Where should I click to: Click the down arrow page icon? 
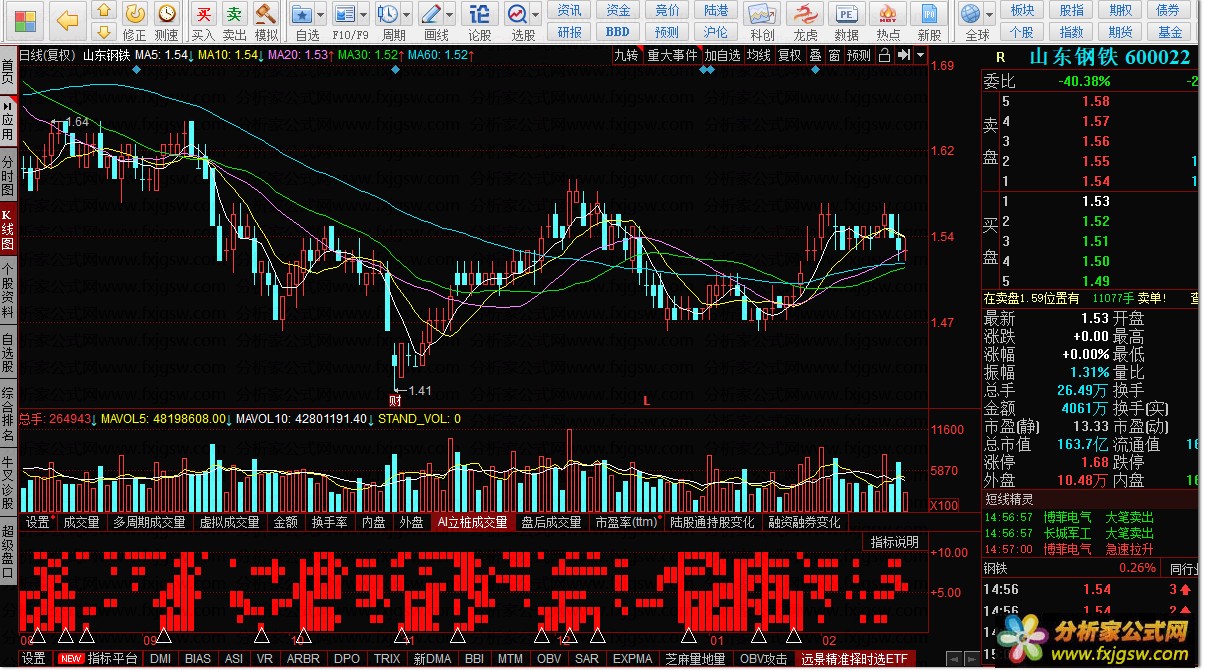[x=104, y=30]
